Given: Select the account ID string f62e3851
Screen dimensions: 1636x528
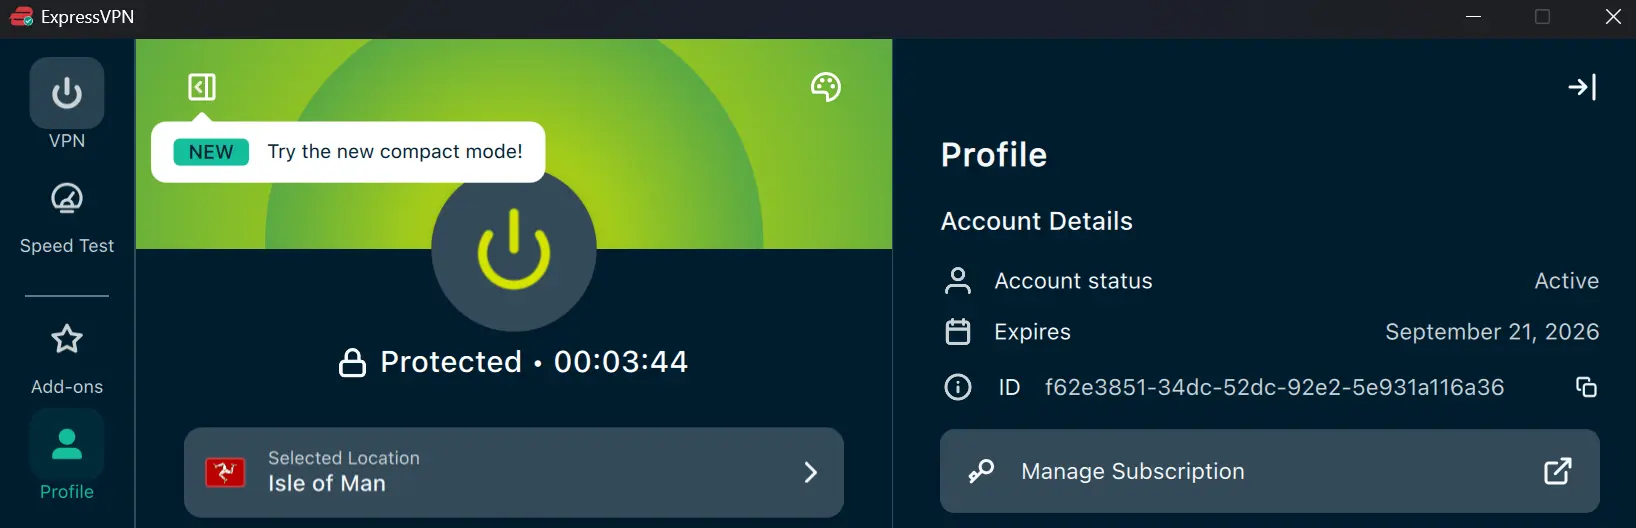Looking at the screenshot, I should point(1274,387).
